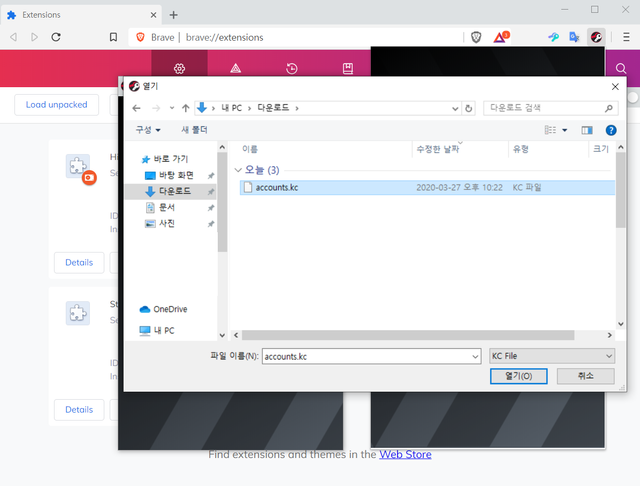Select OneDrive in the sidebar
640x486 pixels.
click(163, 309)
